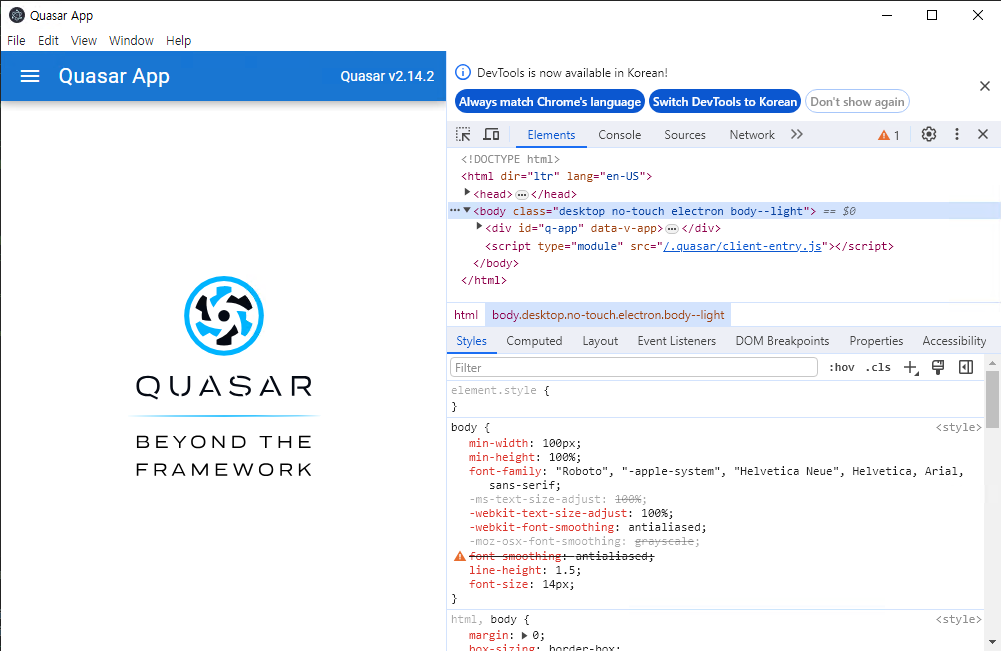
Task: Click the Quasar App title bar icon
Action: tap(17, 15)
